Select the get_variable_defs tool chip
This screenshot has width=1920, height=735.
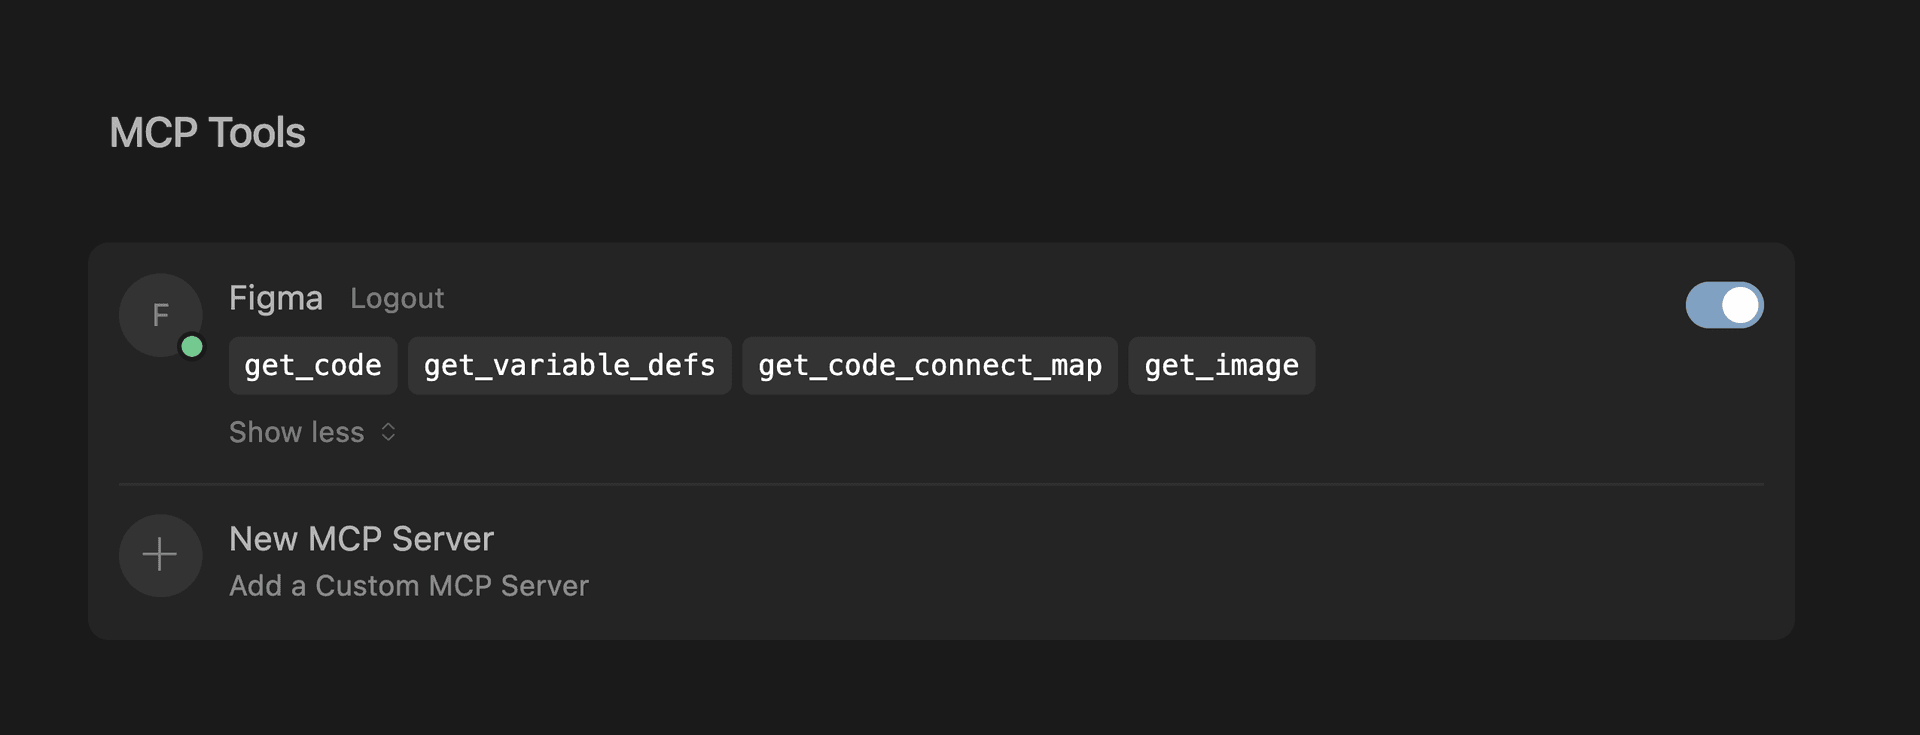coord(569,365)
